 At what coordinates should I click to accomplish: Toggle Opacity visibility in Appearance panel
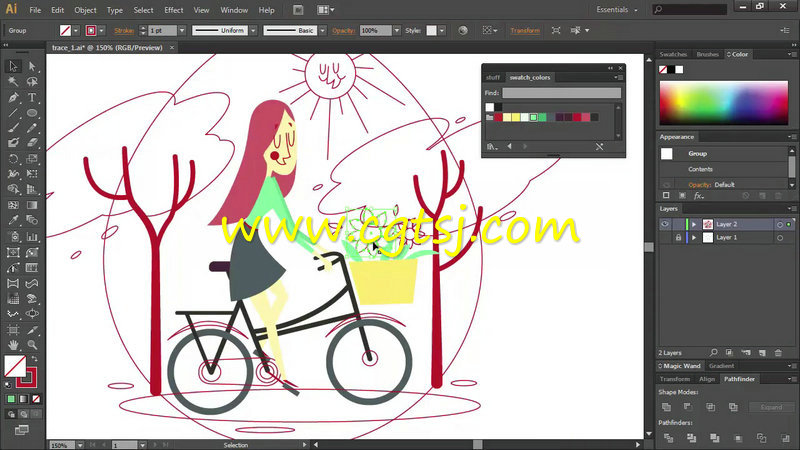pyautogui.click(x=666, y=185)
